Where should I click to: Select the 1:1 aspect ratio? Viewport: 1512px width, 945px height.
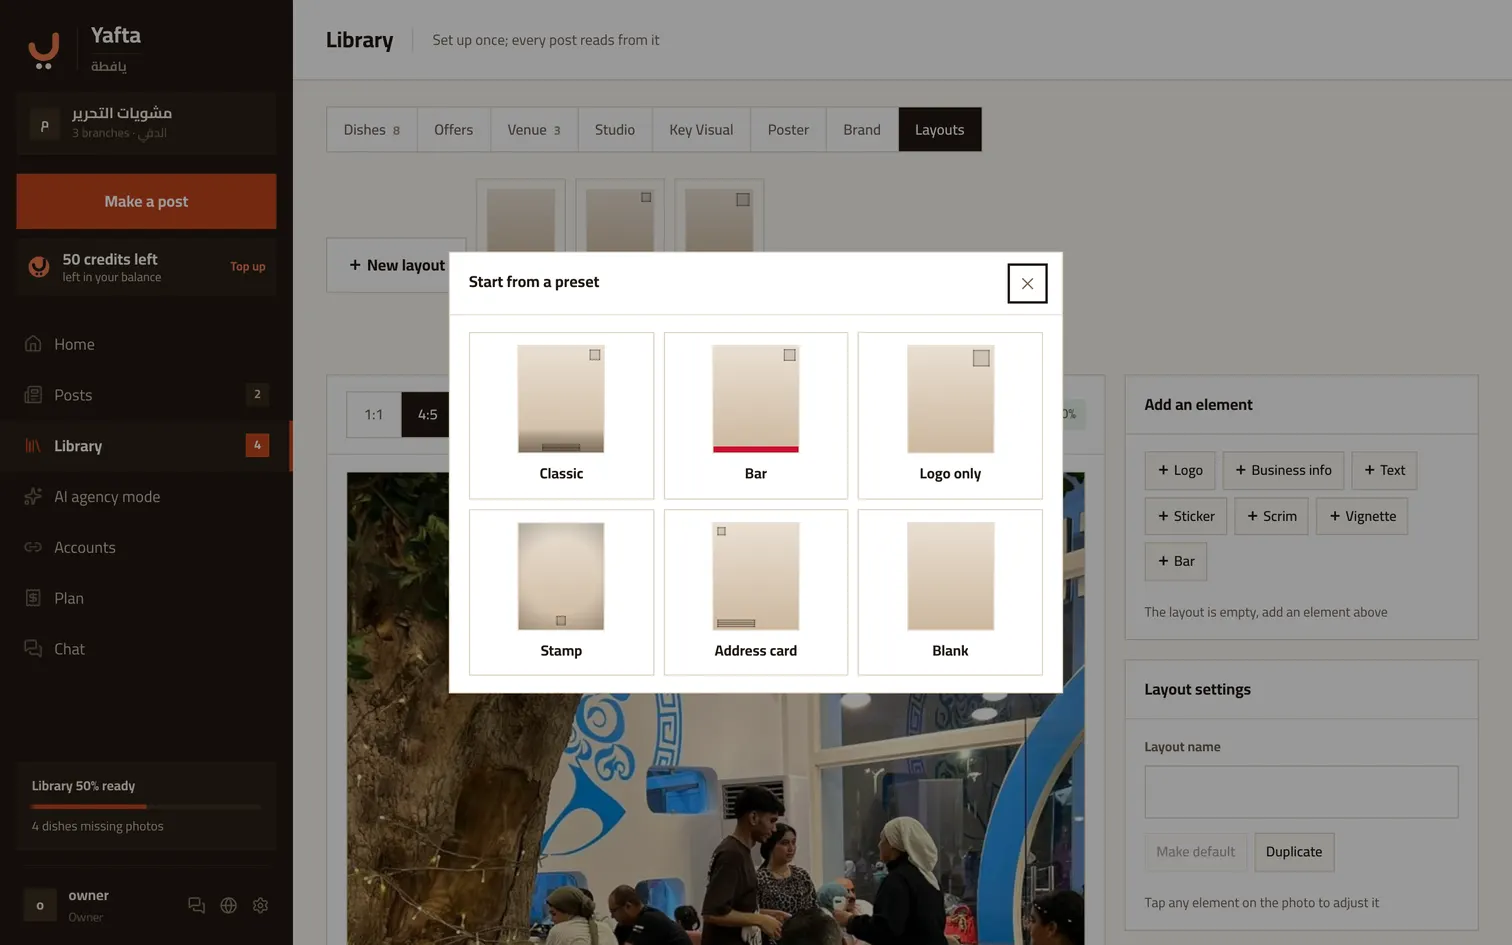374,414
